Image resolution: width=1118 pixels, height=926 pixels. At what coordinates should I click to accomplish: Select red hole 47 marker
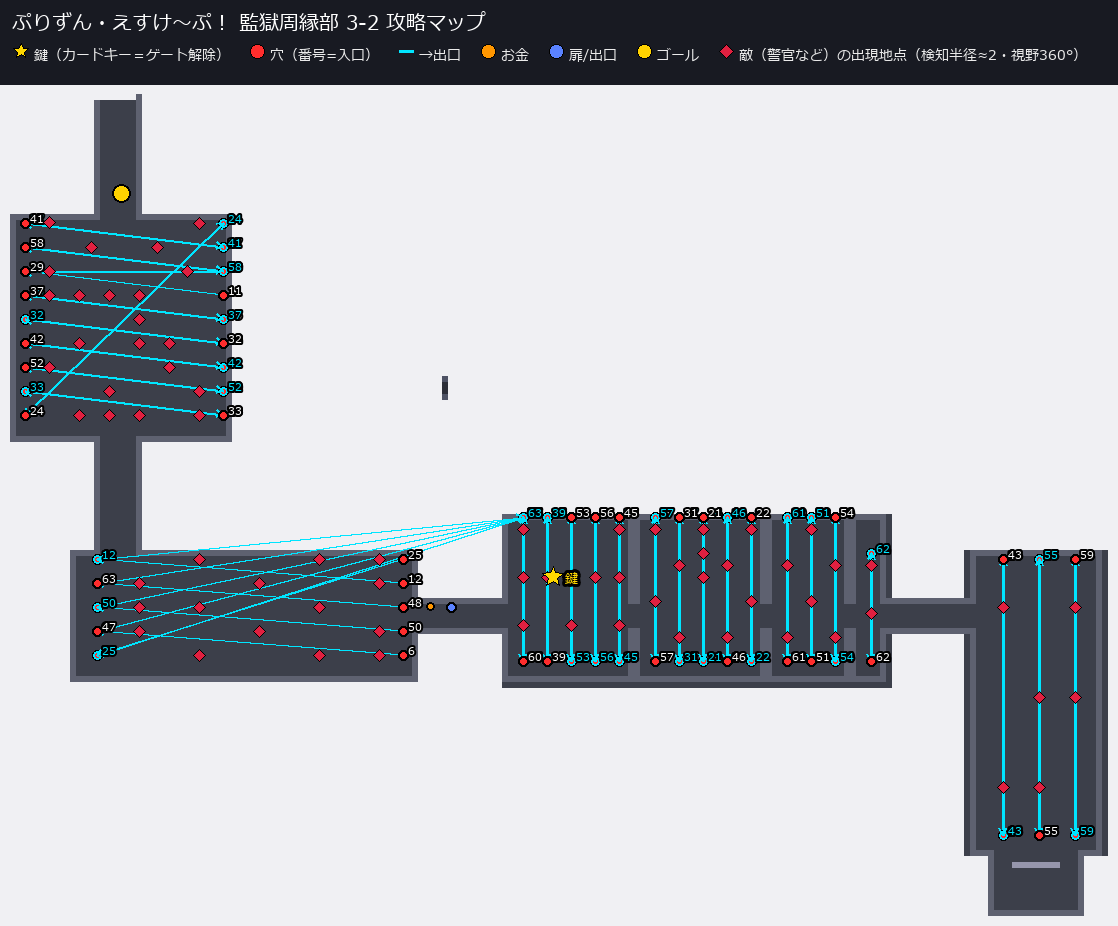[98, 631]
